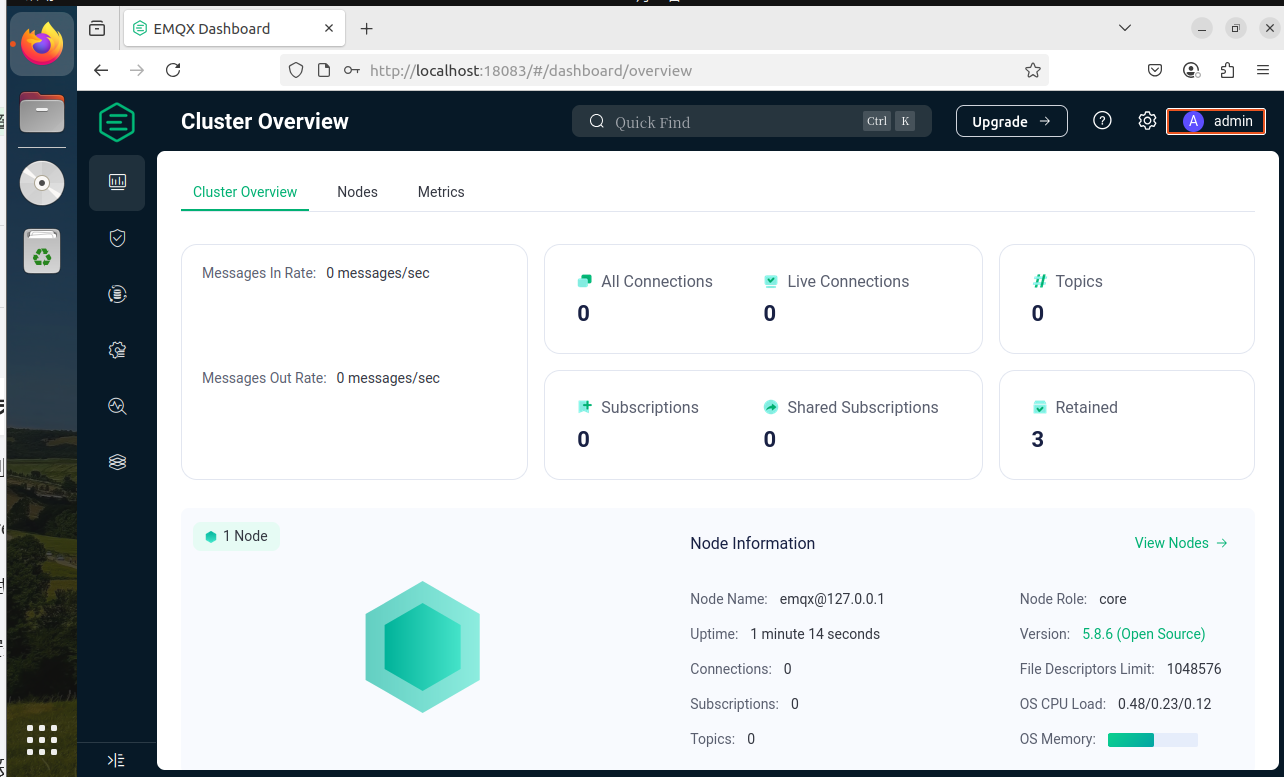Open the help question mark icon

click(x=1102, y=121)
